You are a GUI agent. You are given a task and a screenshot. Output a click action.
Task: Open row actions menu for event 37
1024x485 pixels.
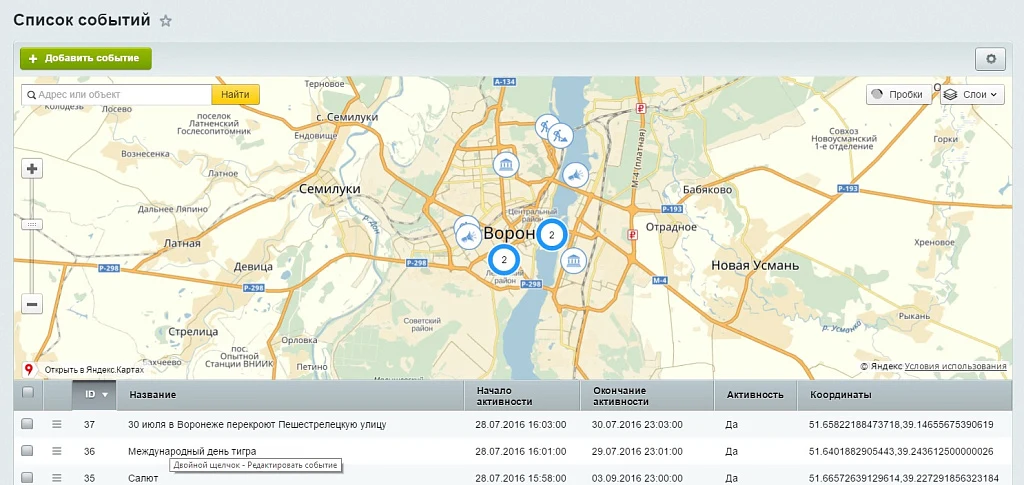[x=57, y=424]
